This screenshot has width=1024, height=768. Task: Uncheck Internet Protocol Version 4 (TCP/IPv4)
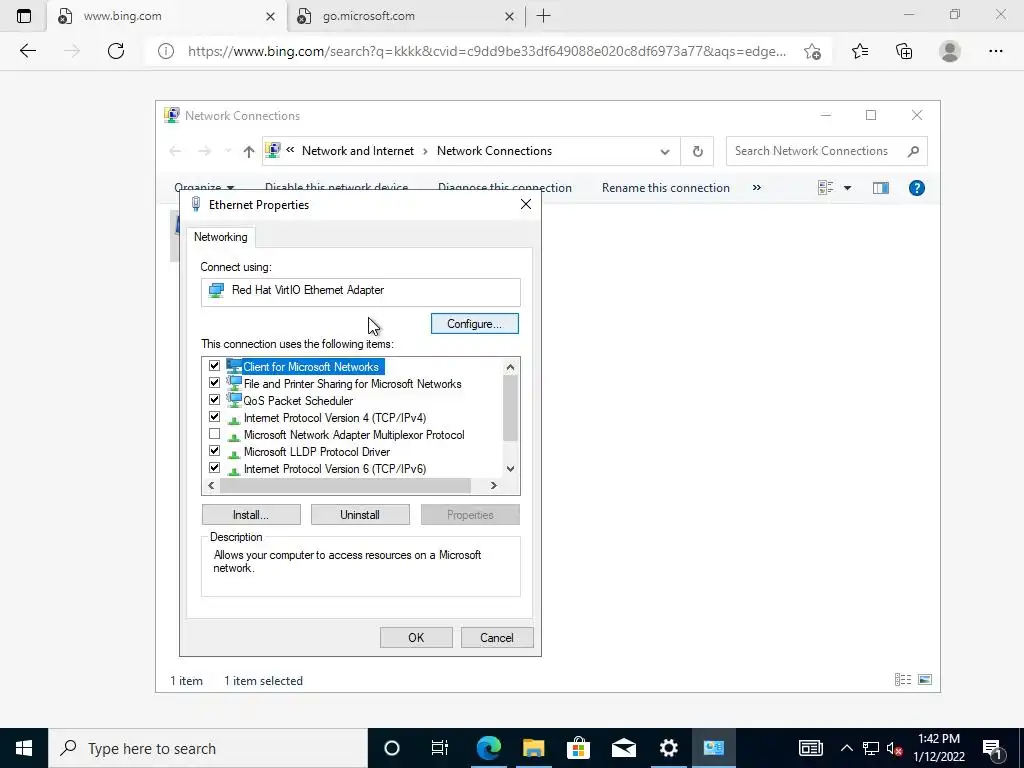[x=214, y=417]
